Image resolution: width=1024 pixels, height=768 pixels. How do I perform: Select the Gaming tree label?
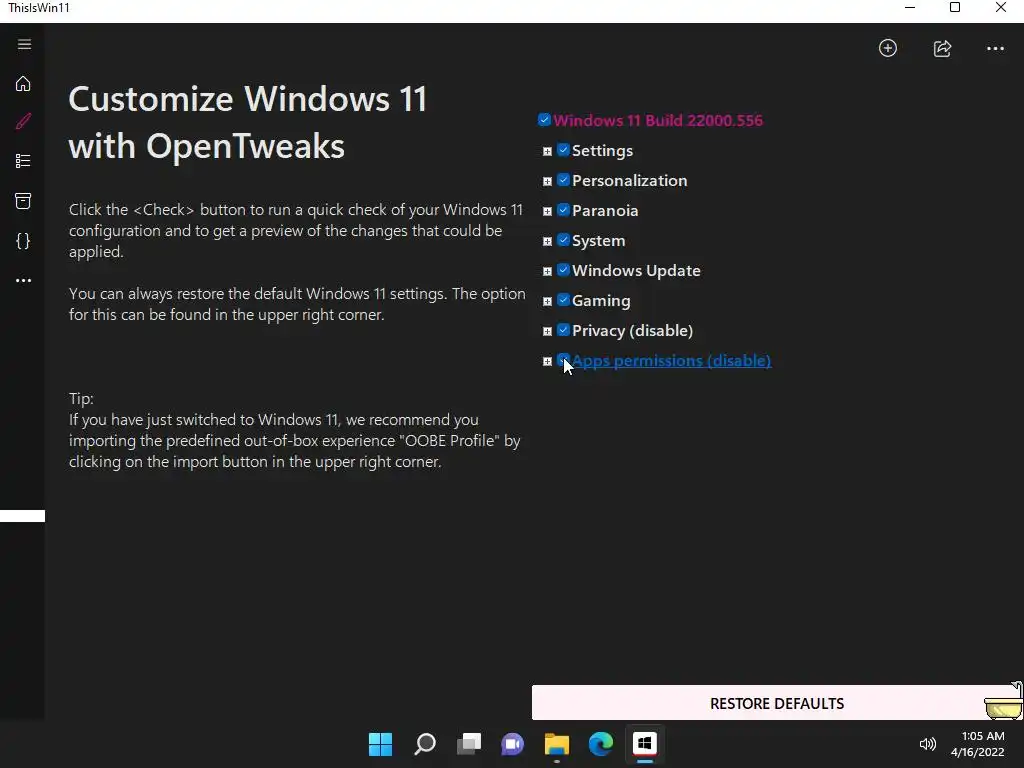coord(601,300)
